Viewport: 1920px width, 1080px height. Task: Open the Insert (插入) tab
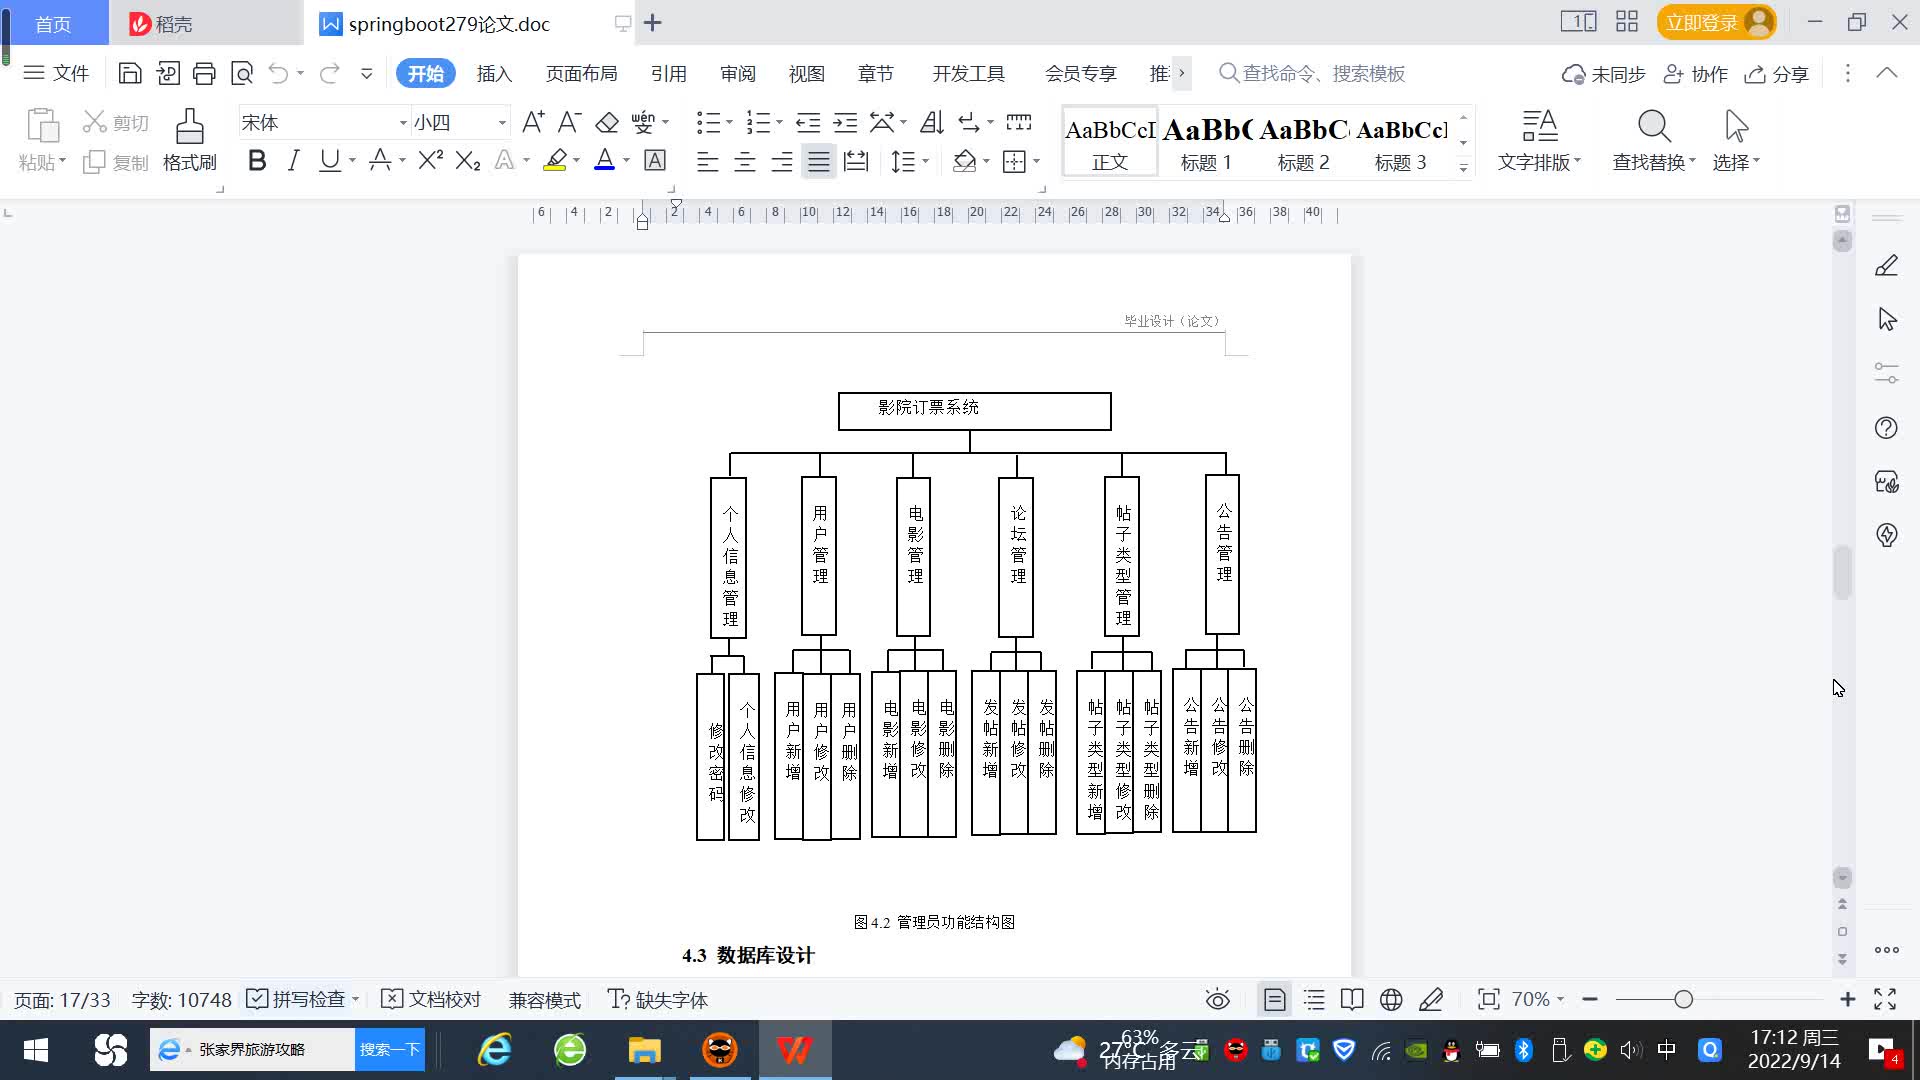coord(494,74)
